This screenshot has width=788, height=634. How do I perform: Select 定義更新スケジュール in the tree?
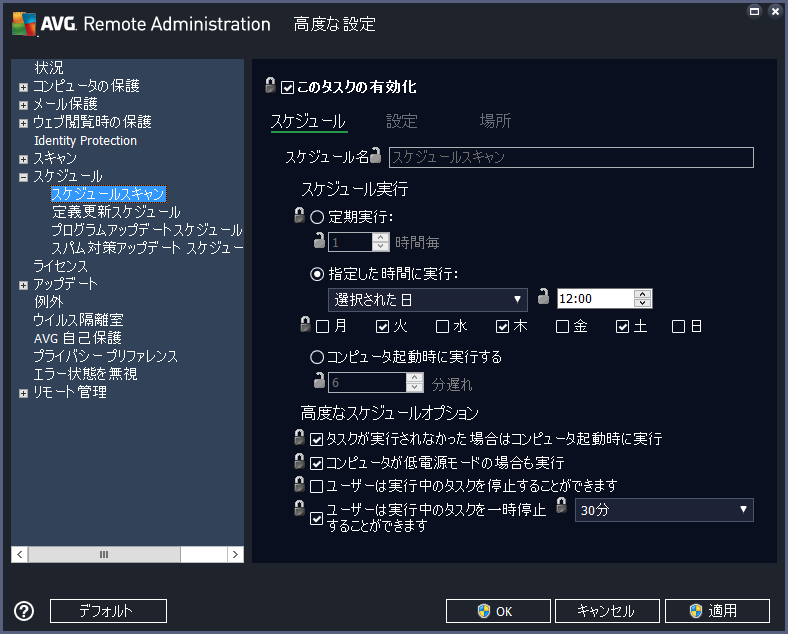click(x=116, y=212)
